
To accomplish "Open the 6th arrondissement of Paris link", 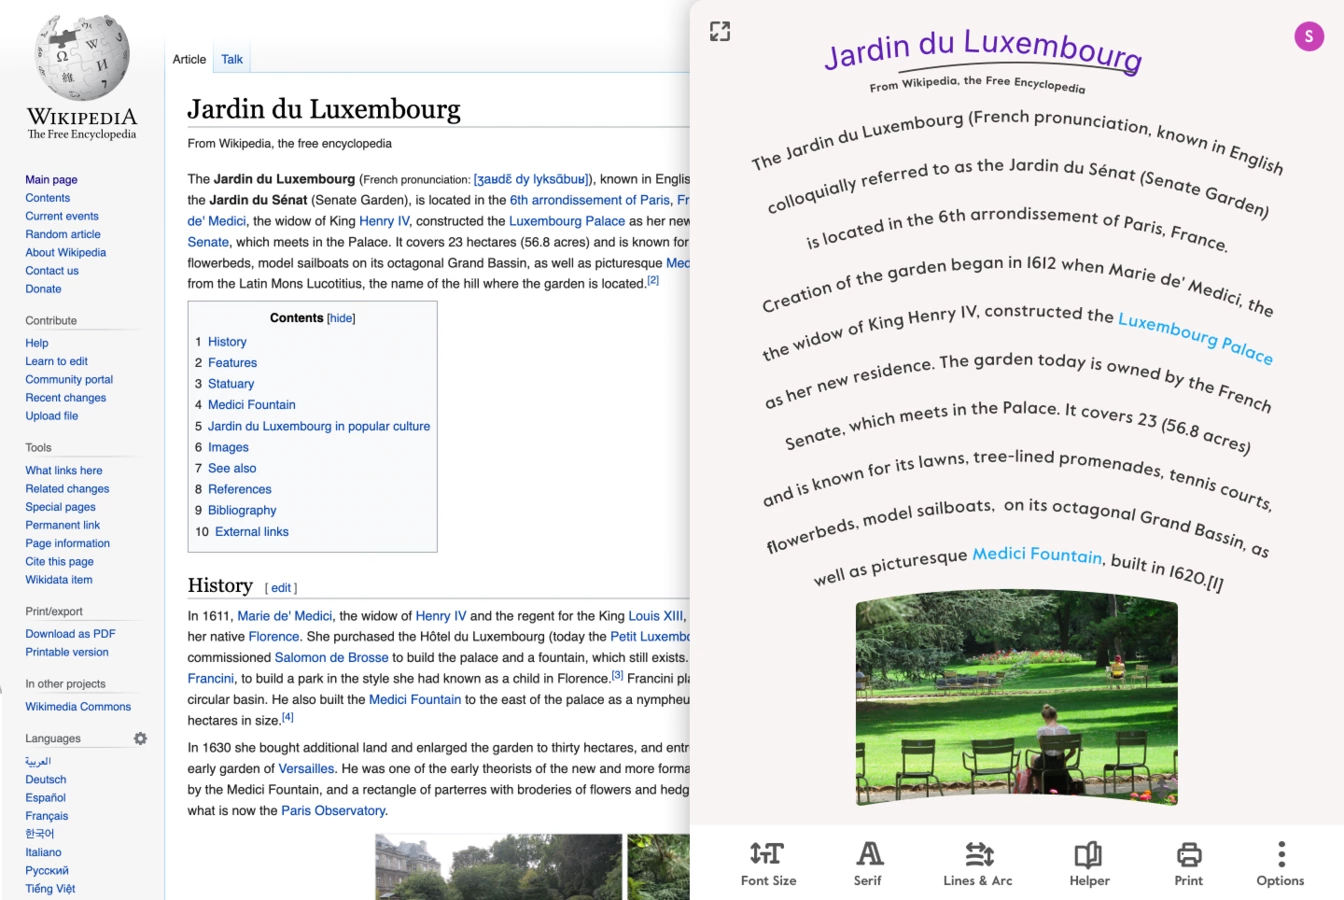I will [x=590, y=200].
